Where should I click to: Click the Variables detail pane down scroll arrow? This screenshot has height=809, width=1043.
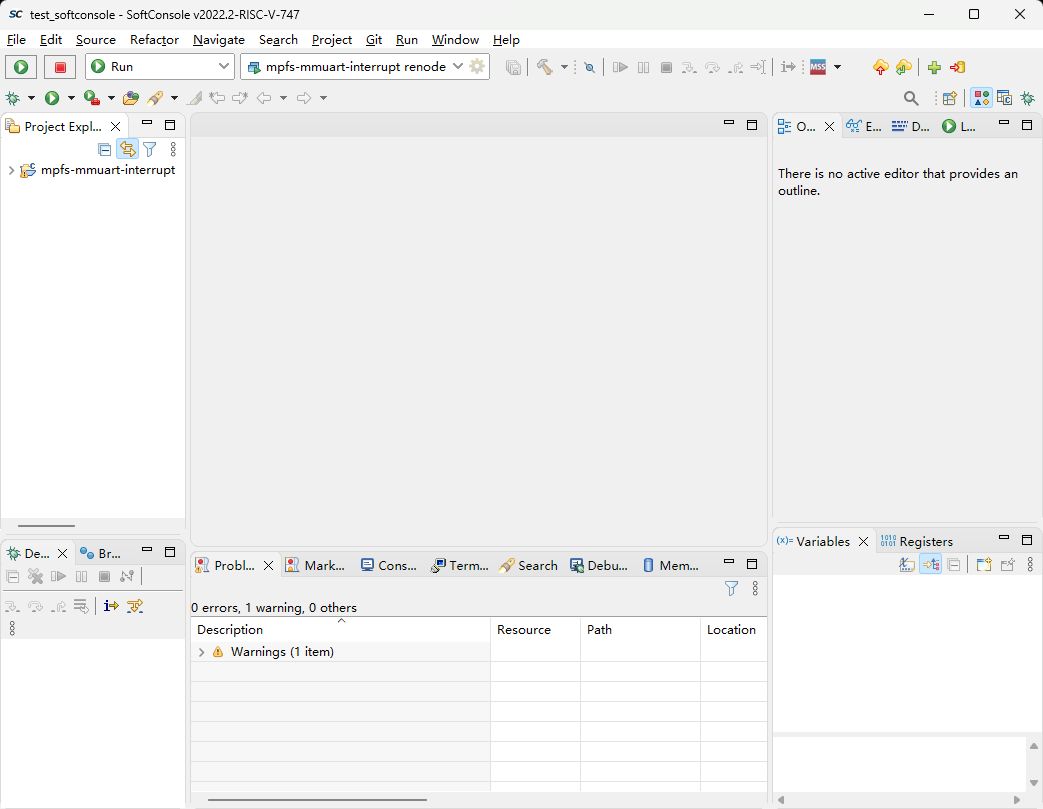(x=1034, y=782)
